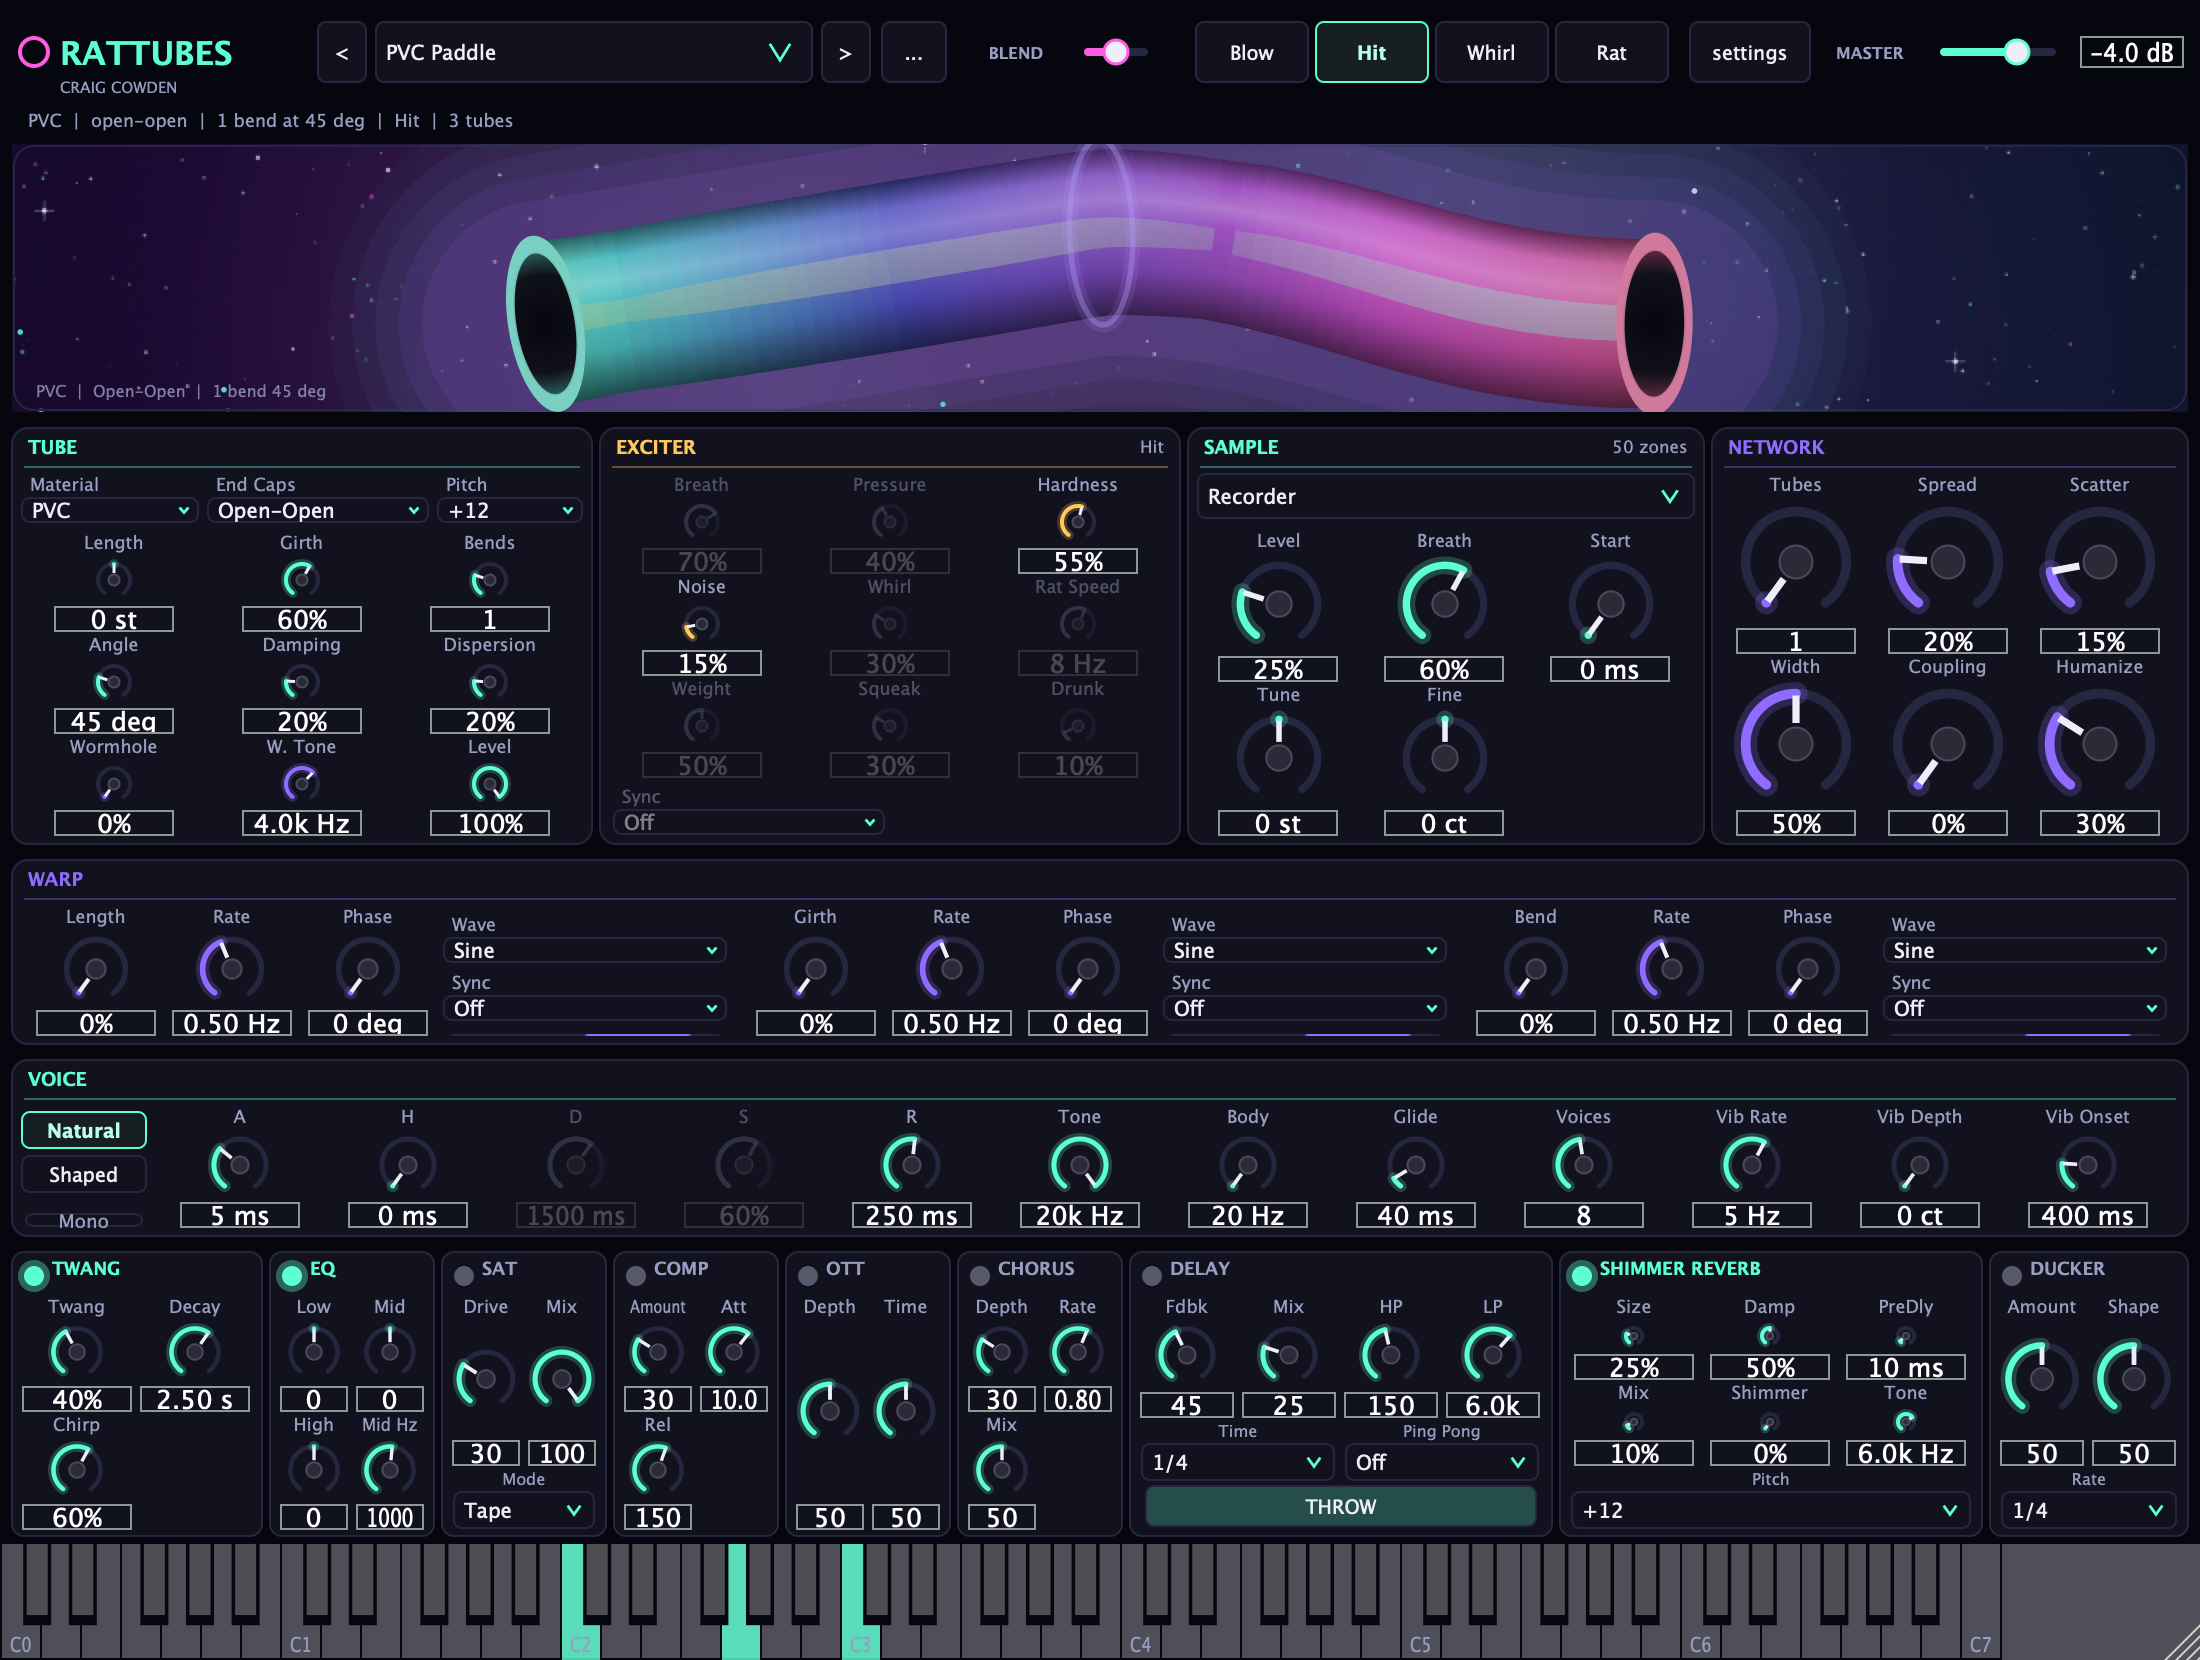The image size is (2200, 1660).
Task: Switch to the Whirl exciter tab
Action: coord(1491,53)
